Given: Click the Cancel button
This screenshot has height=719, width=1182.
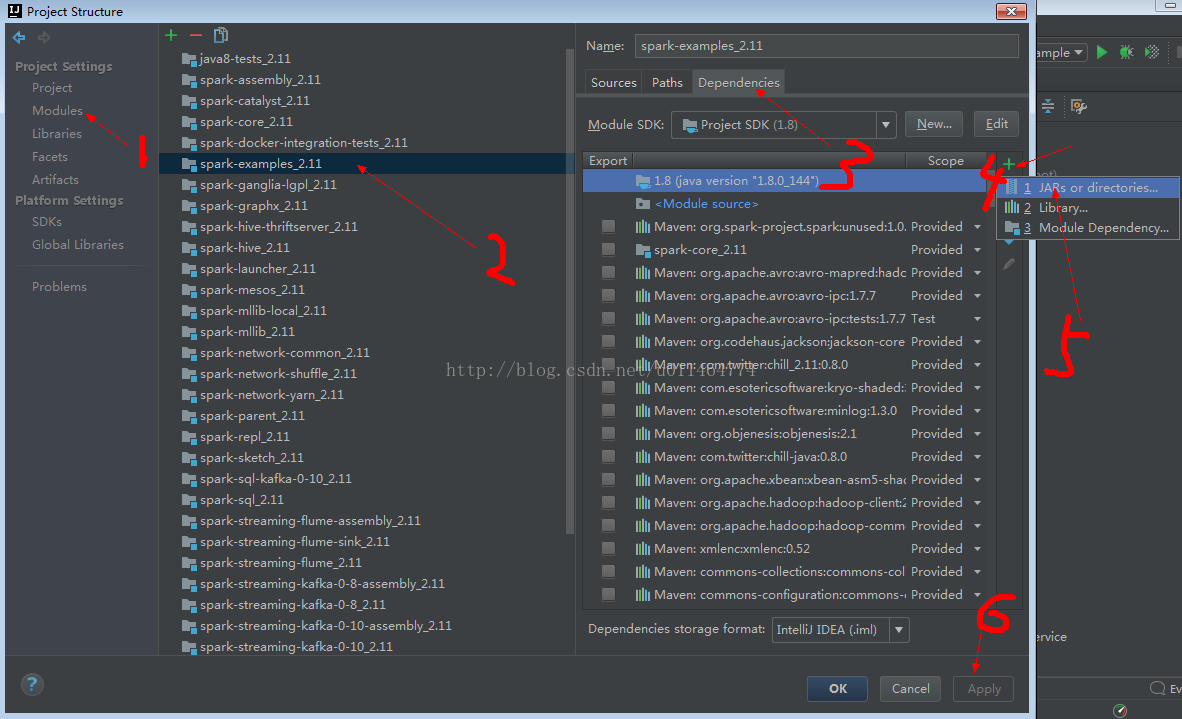Looking at the screenshot, I should coord(911,689).
